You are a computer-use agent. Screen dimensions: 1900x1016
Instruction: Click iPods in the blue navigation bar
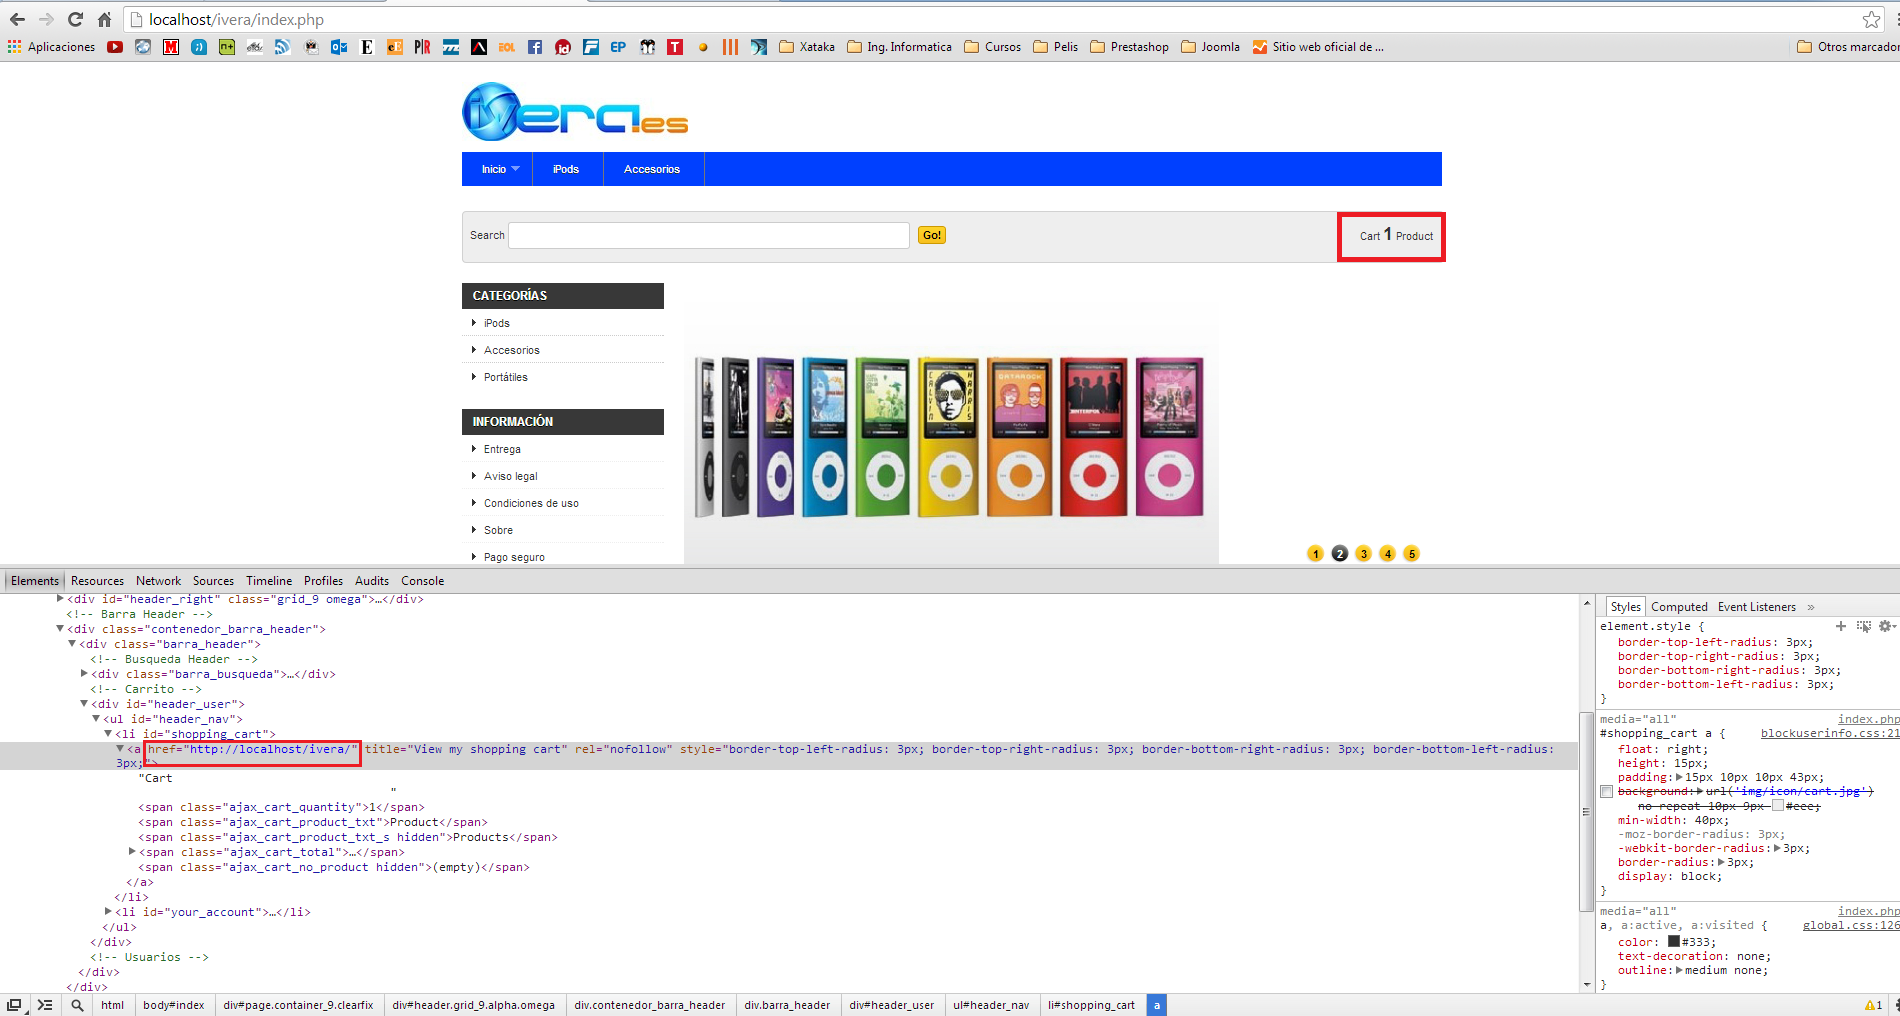[x=566, y=169]
